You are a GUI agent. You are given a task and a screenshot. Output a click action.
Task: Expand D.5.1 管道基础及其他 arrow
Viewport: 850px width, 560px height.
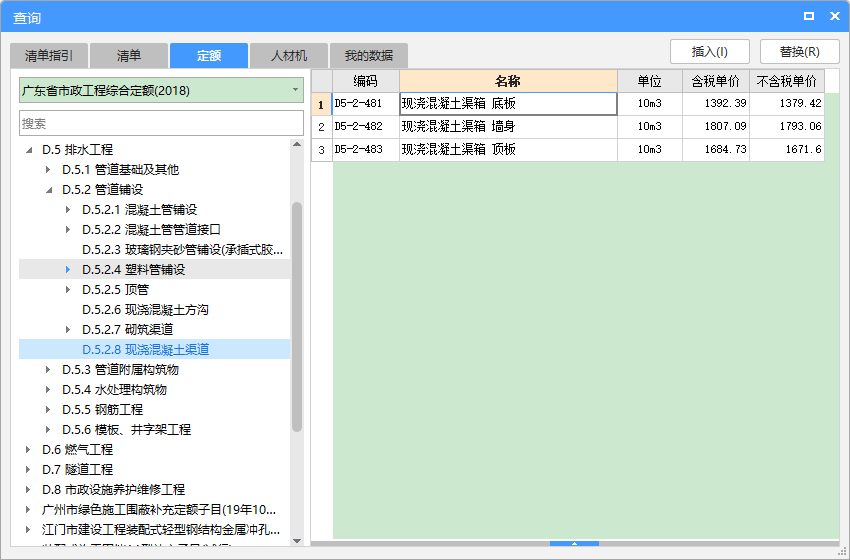(48, 170)
